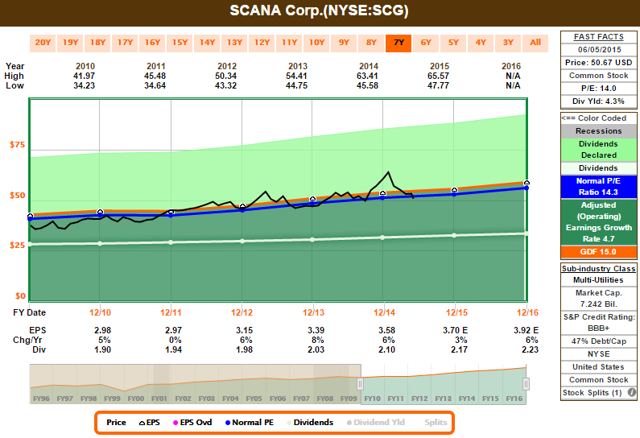Show the 11Y chart view

tap(289, 43)
